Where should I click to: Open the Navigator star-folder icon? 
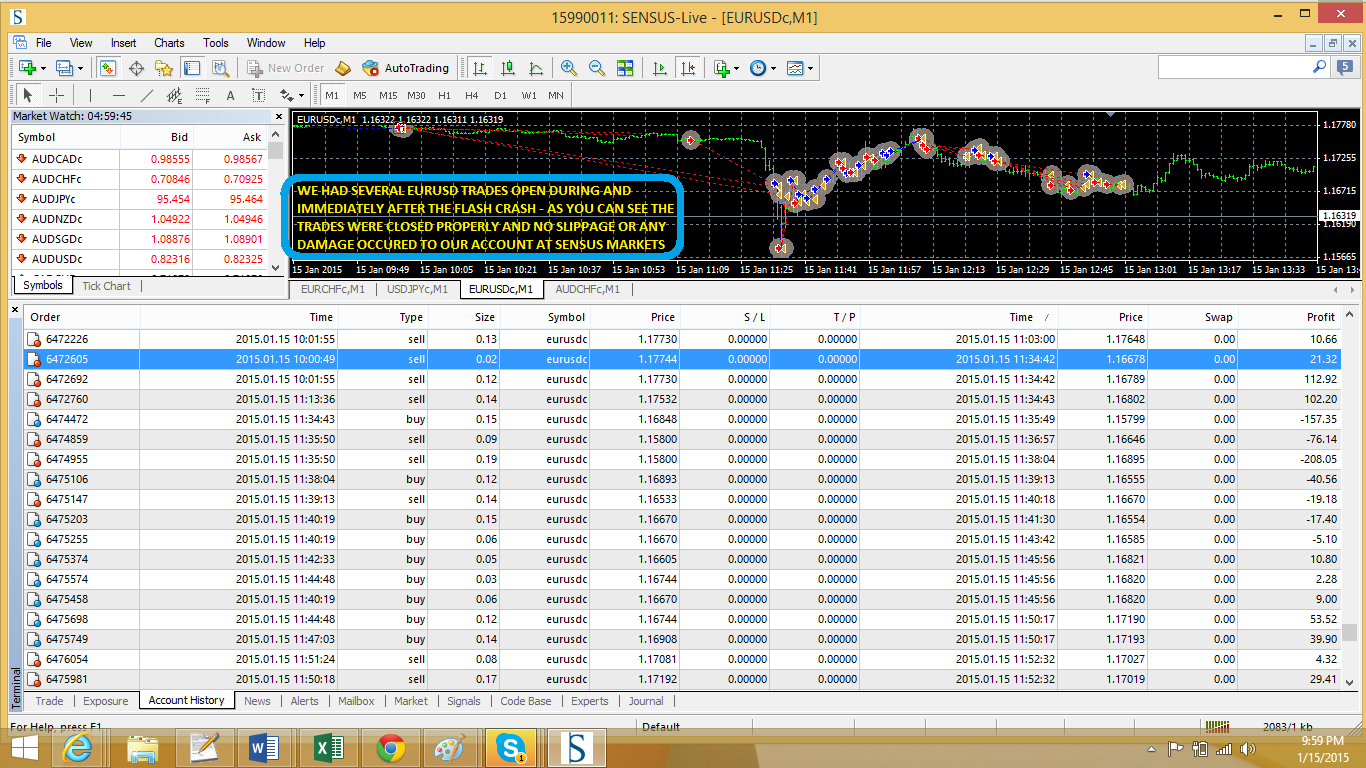click(164, 68)
